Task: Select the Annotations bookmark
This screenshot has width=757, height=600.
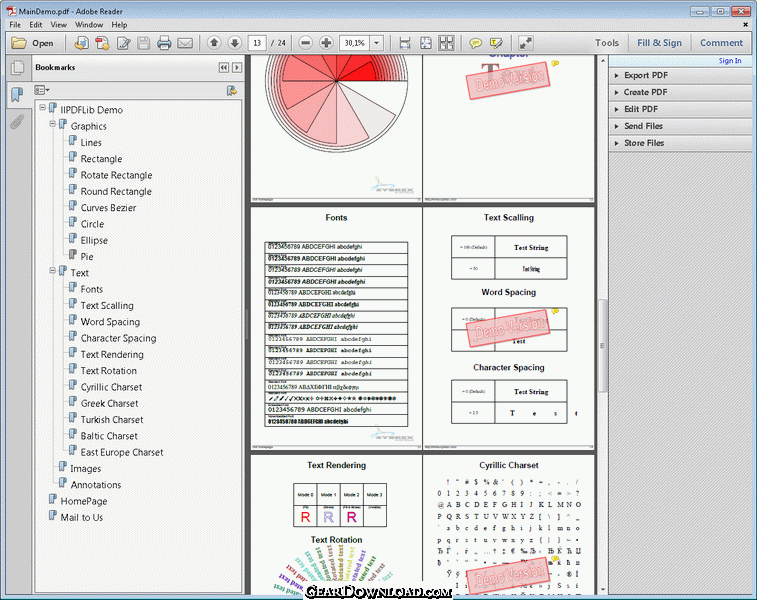Action: pos(96,485)
